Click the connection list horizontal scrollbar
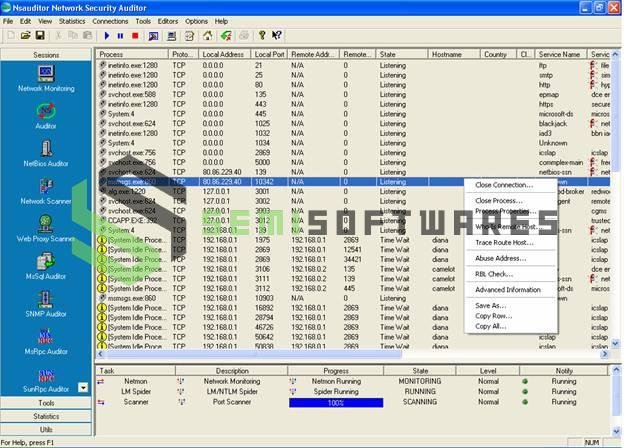Viewport: 624px width, 448px height. coord(352,354)
